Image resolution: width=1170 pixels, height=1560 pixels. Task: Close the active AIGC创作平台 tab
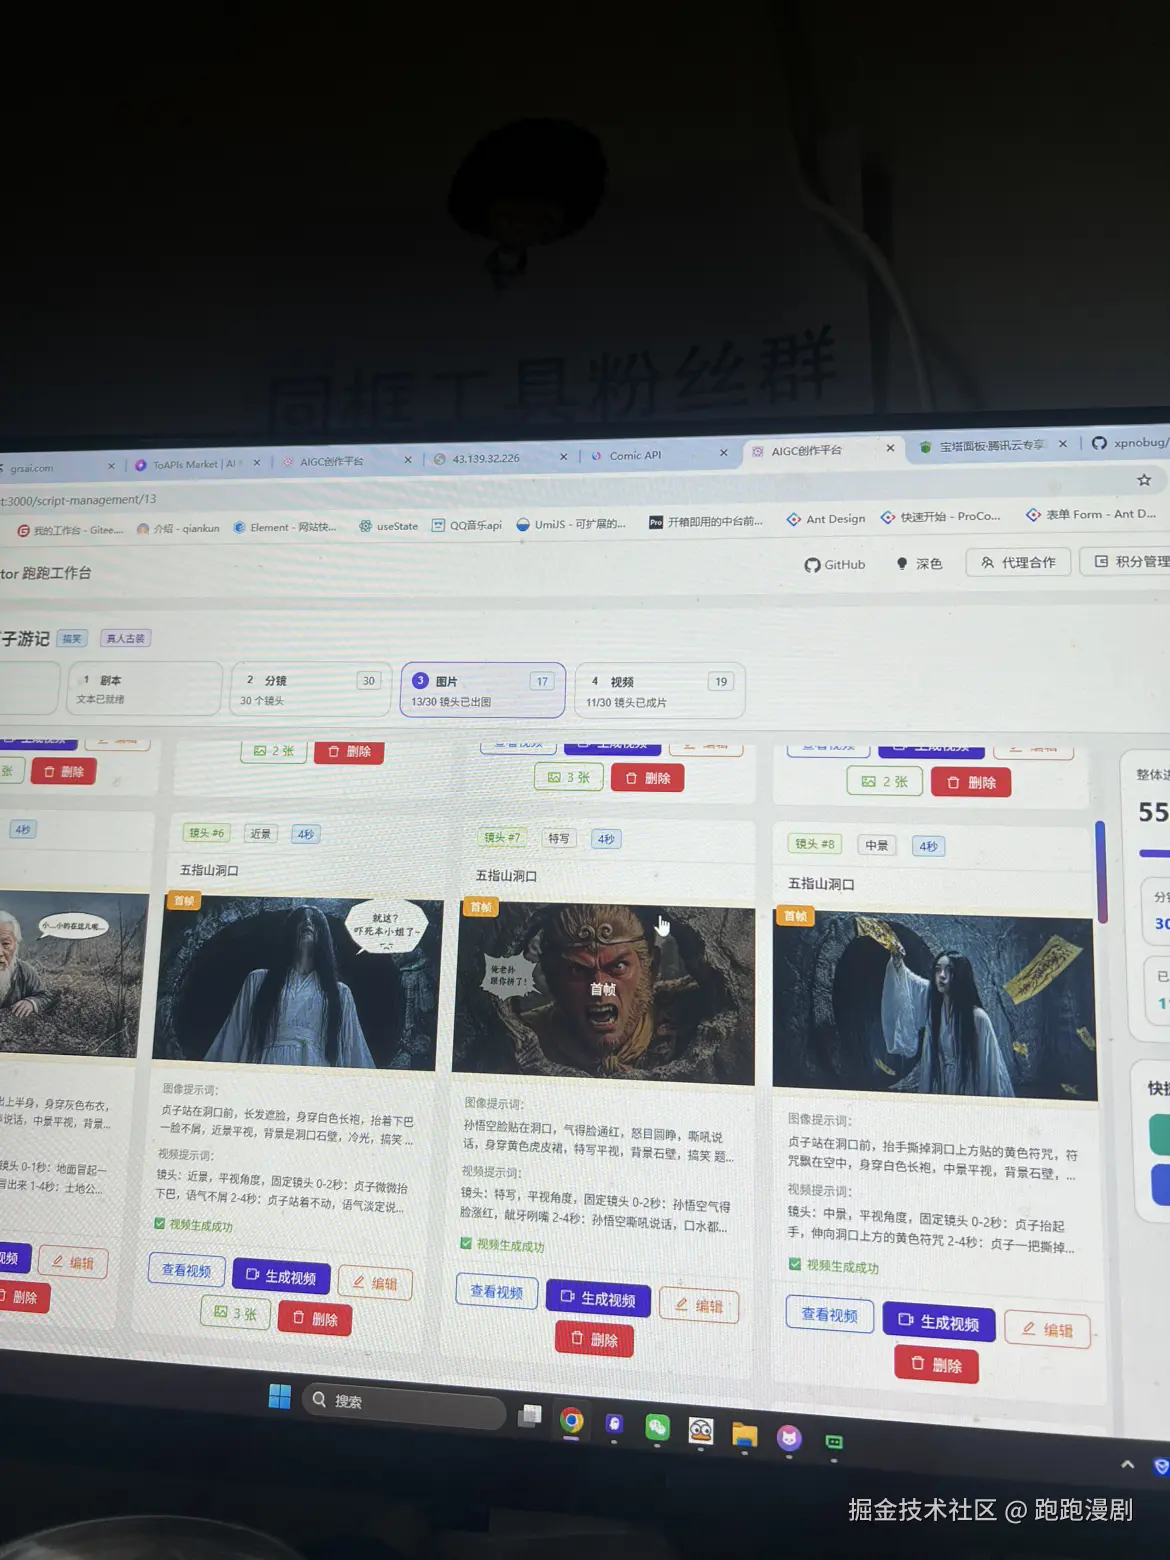click(x=890, y=448)
